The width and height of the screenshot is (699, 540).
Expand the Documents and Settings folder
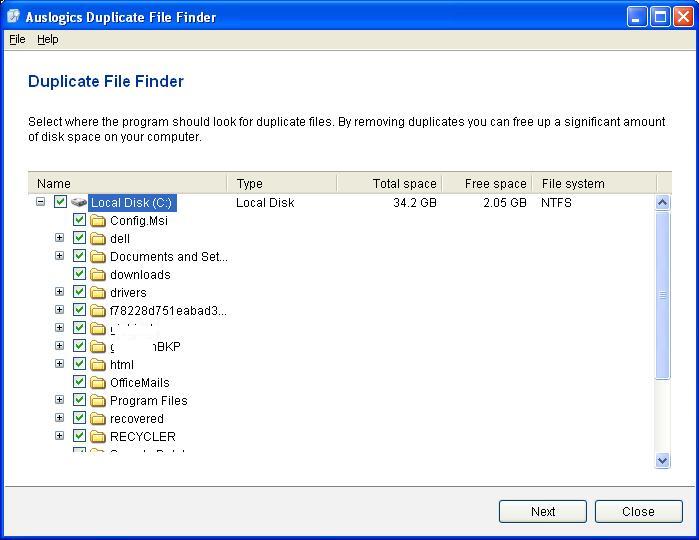click(x=59, y=256)
